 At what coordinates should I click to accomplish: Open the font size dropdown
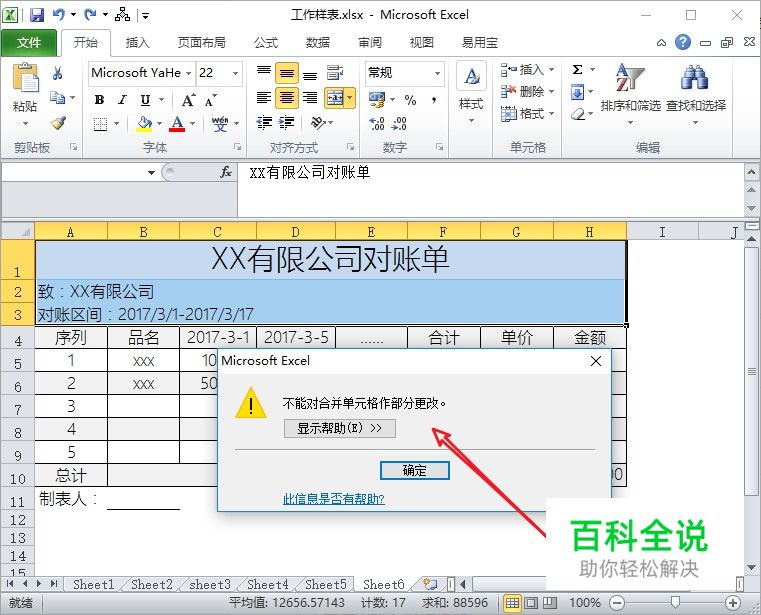pyautogui.click(x=235, y=73)
